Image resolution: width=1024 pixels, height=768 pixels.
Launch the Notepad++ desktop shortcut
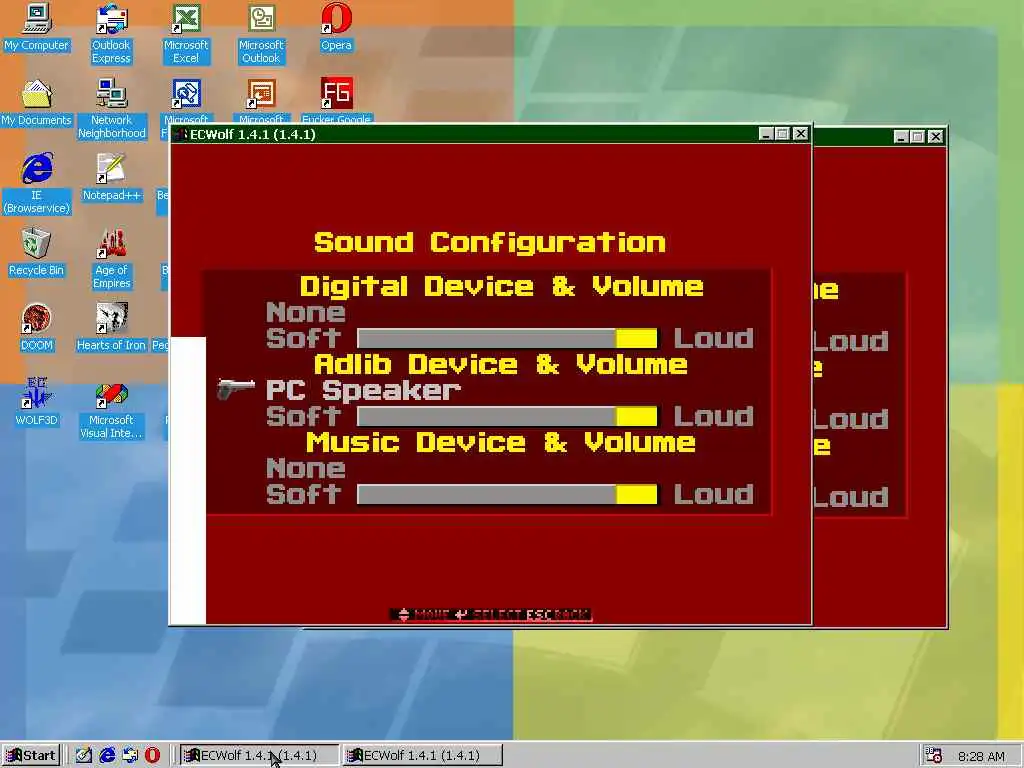click(111, 177)
